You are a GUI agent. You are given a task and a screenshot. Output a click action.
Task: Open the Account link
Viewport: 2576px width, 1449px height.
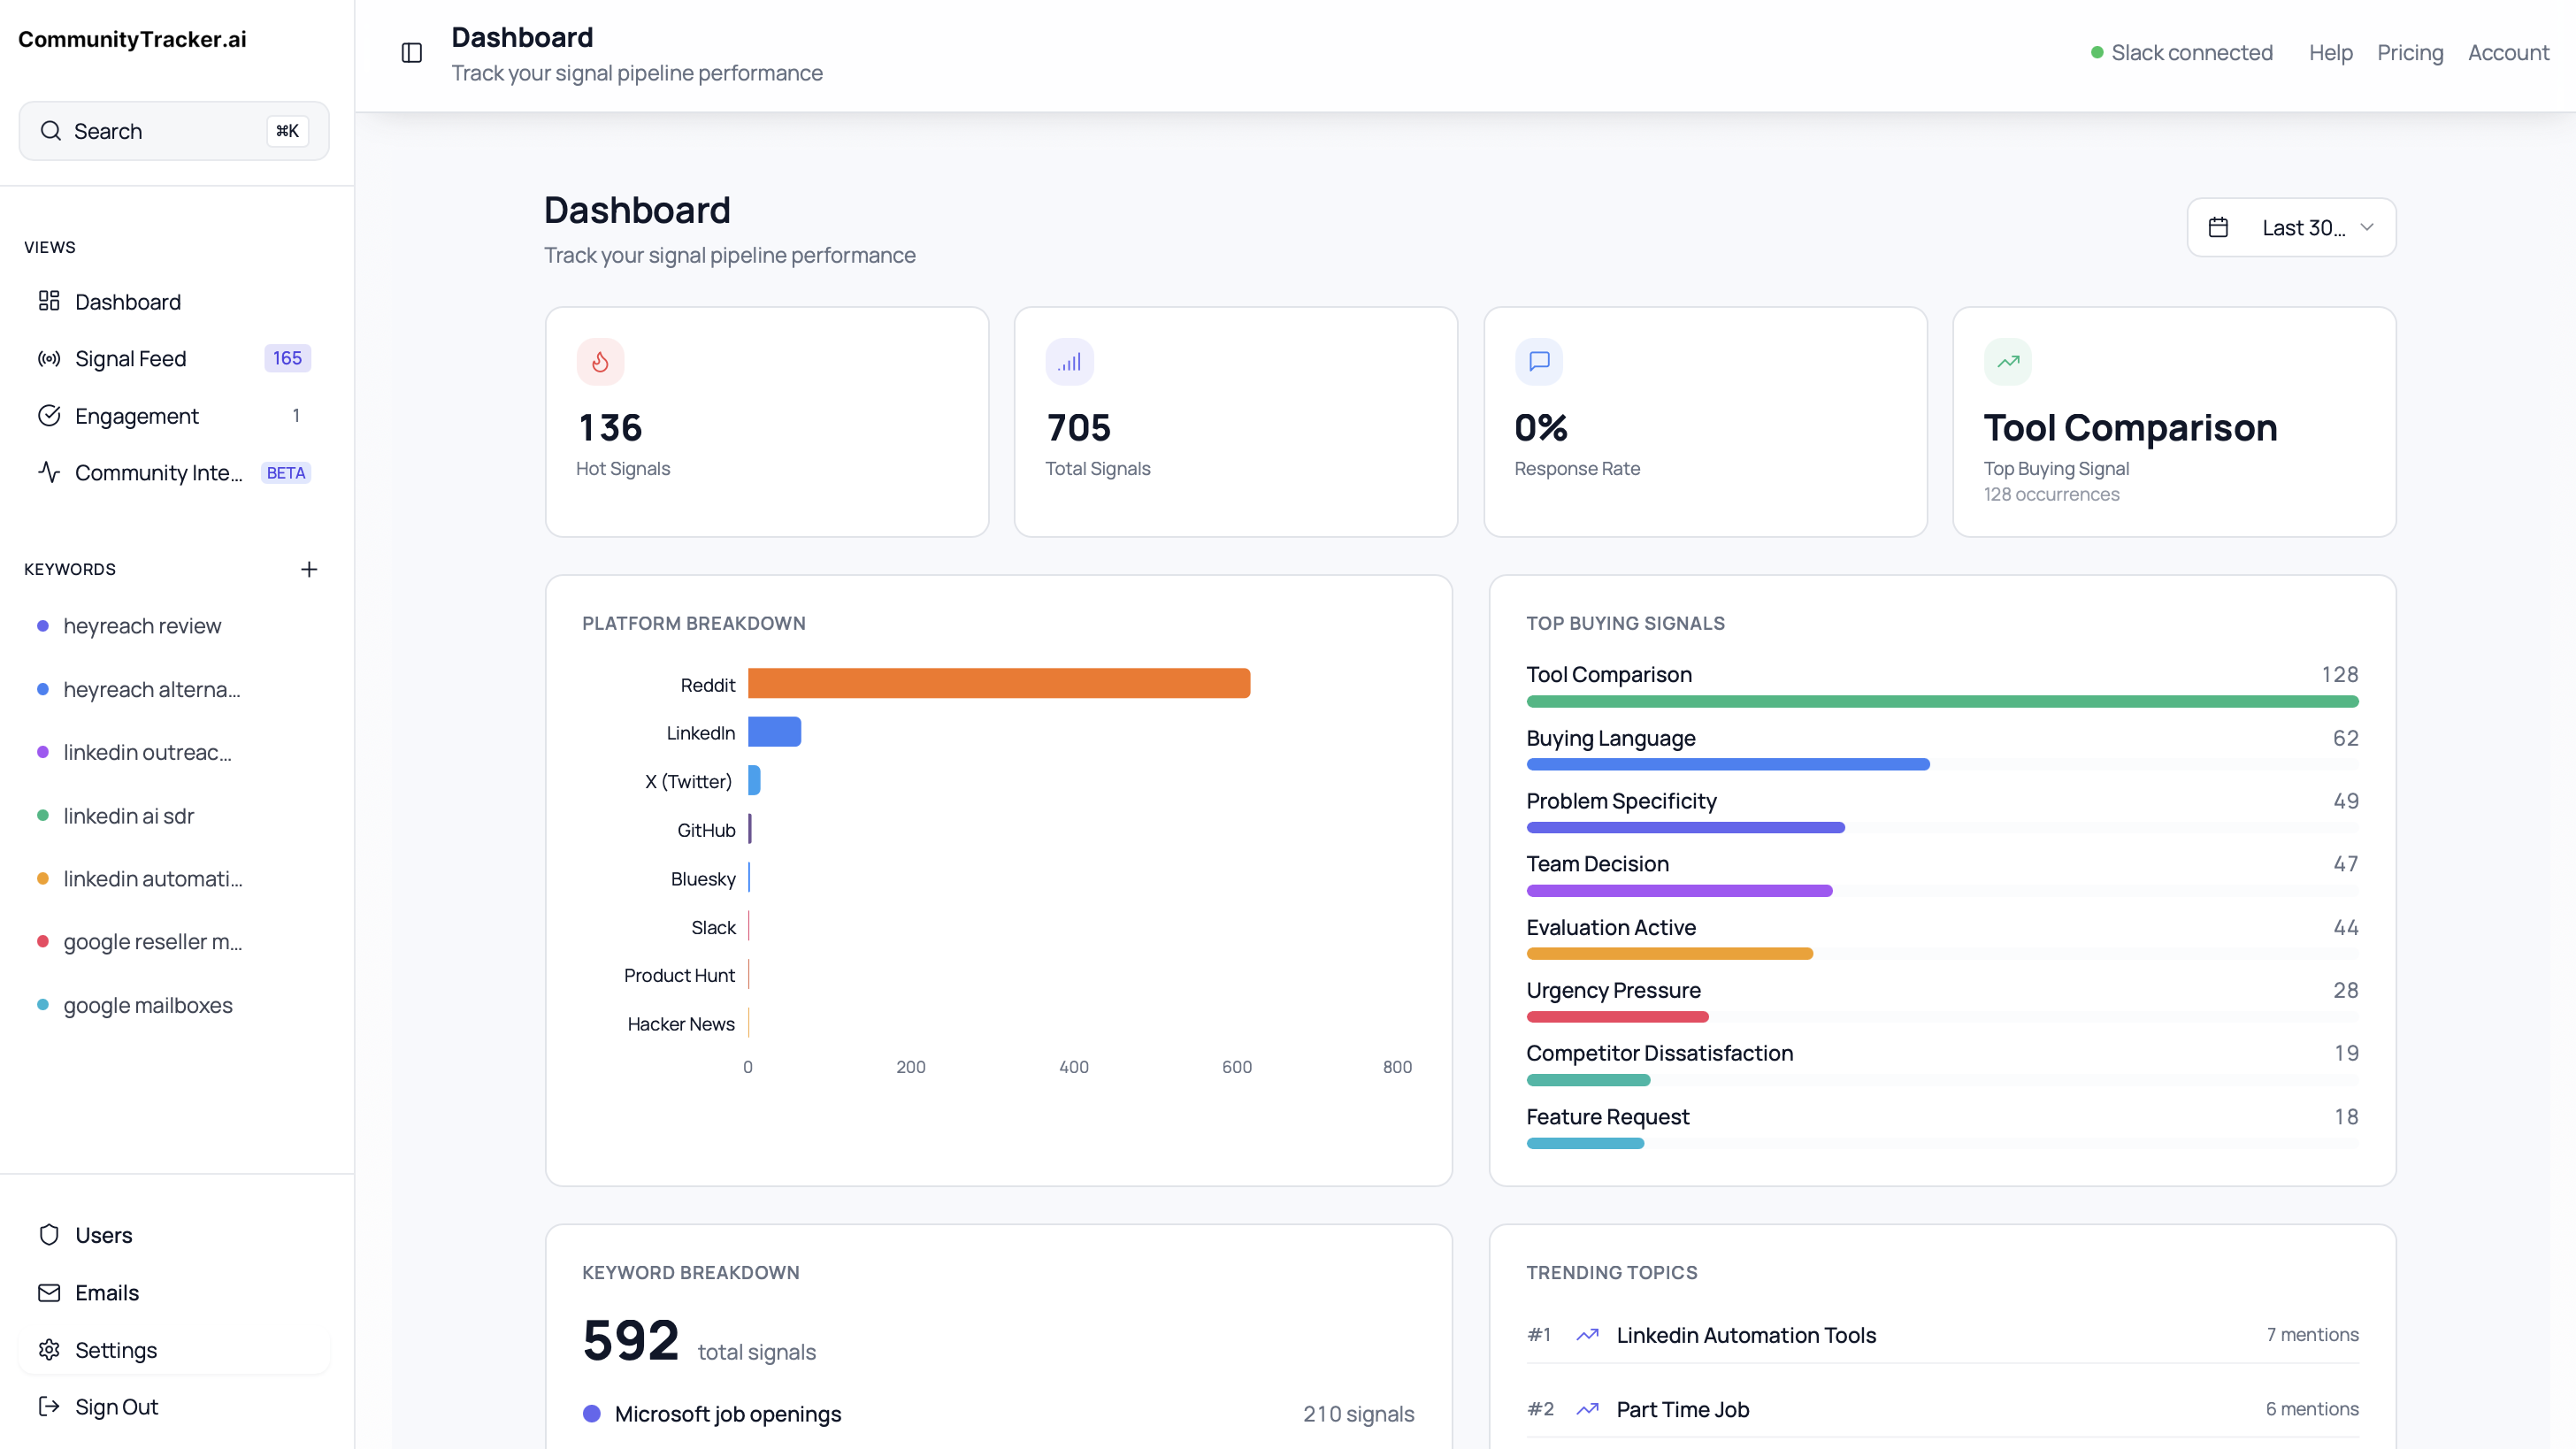2507,53
